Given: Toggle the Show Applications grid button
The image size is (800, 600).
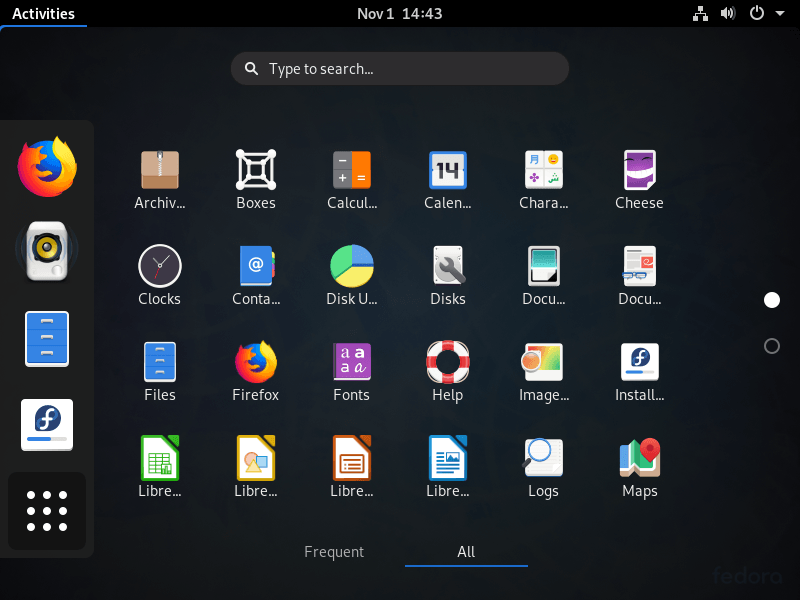Looking at the screenshot, I should (x=47, y=511).
